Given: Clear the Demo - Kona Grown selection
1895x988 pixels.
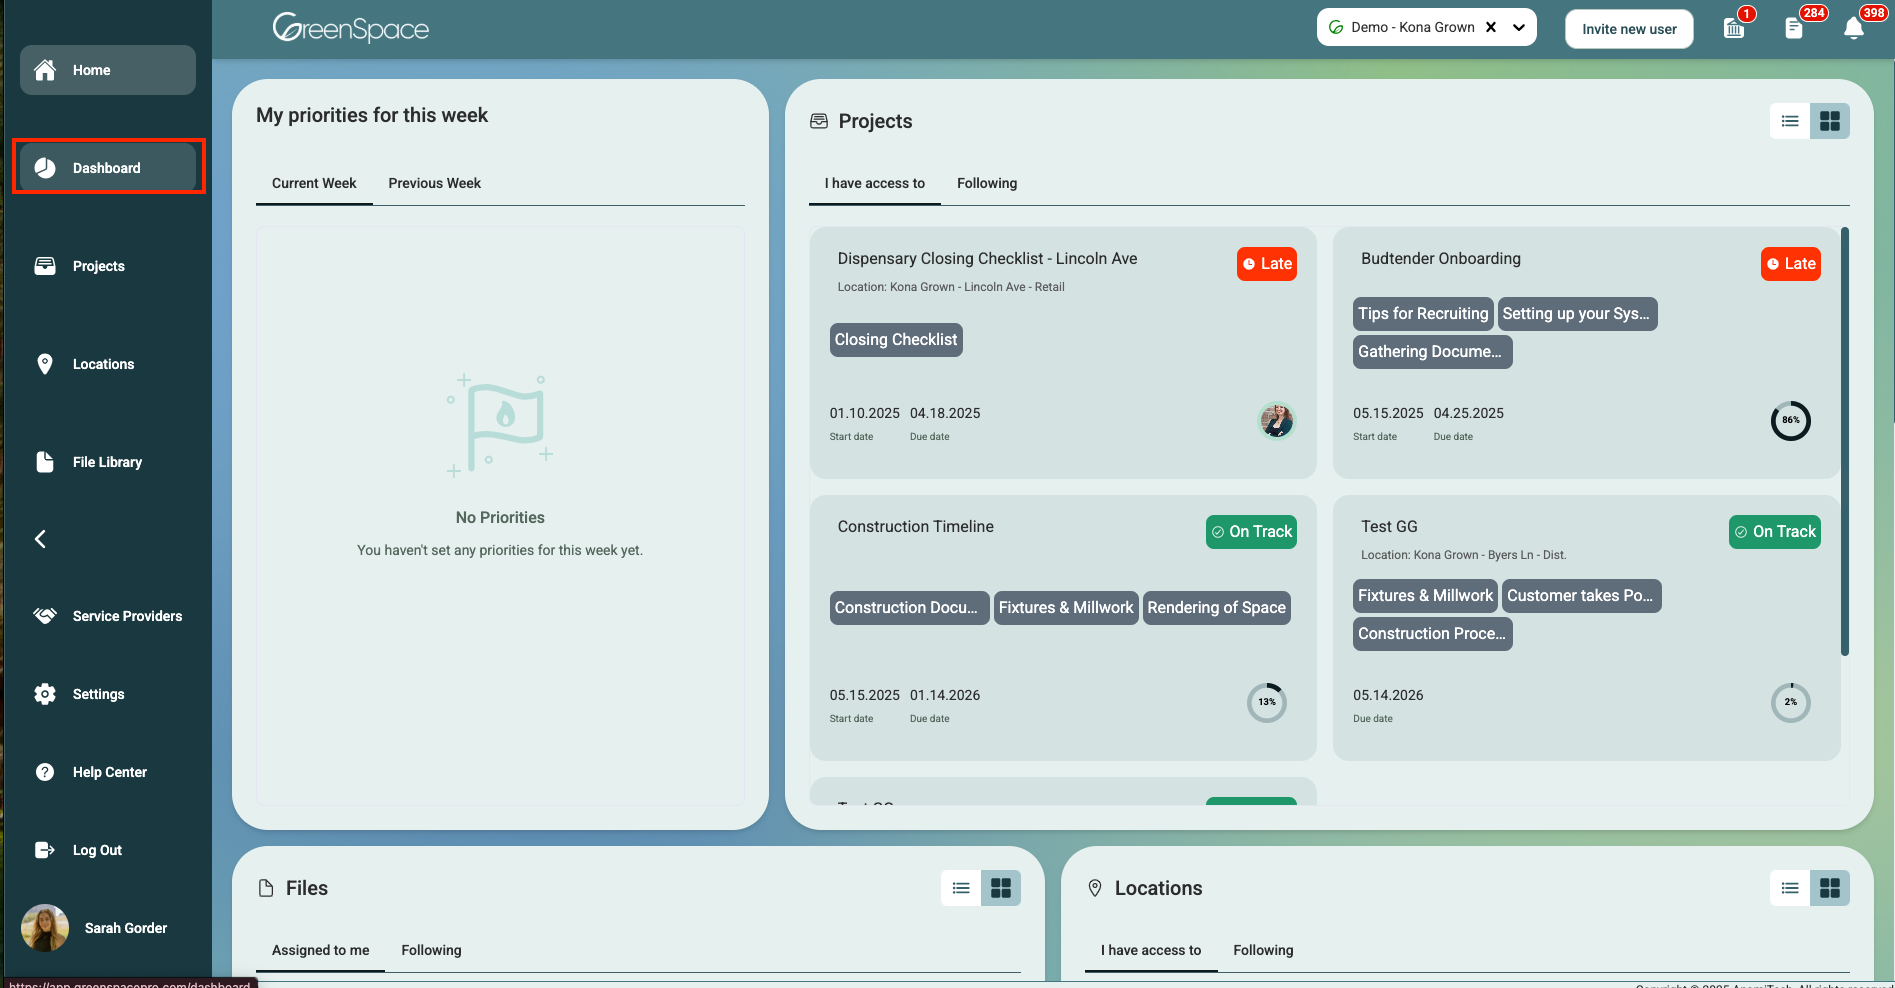Looking at the screenshot, I should [x=1491, y=27].
